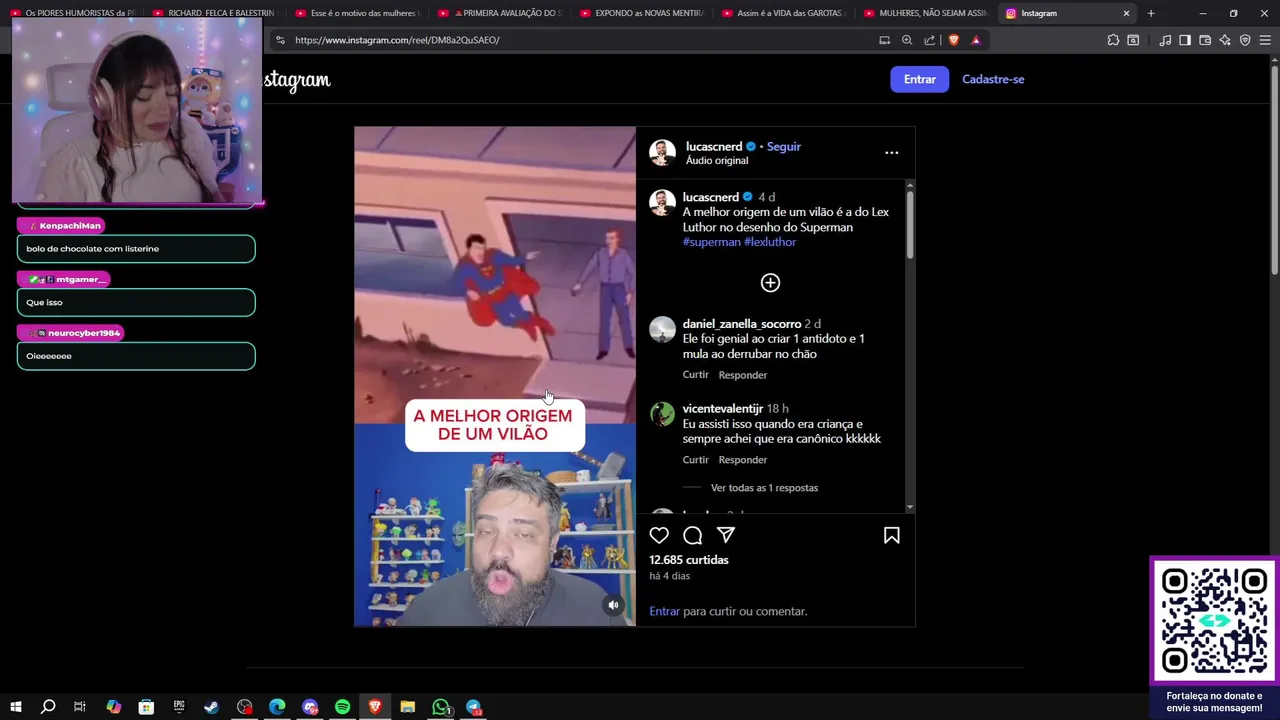Open vicentevalentijr's profile
The height and width of the screenshot is (720, 1280).
(x=723, y=409)
